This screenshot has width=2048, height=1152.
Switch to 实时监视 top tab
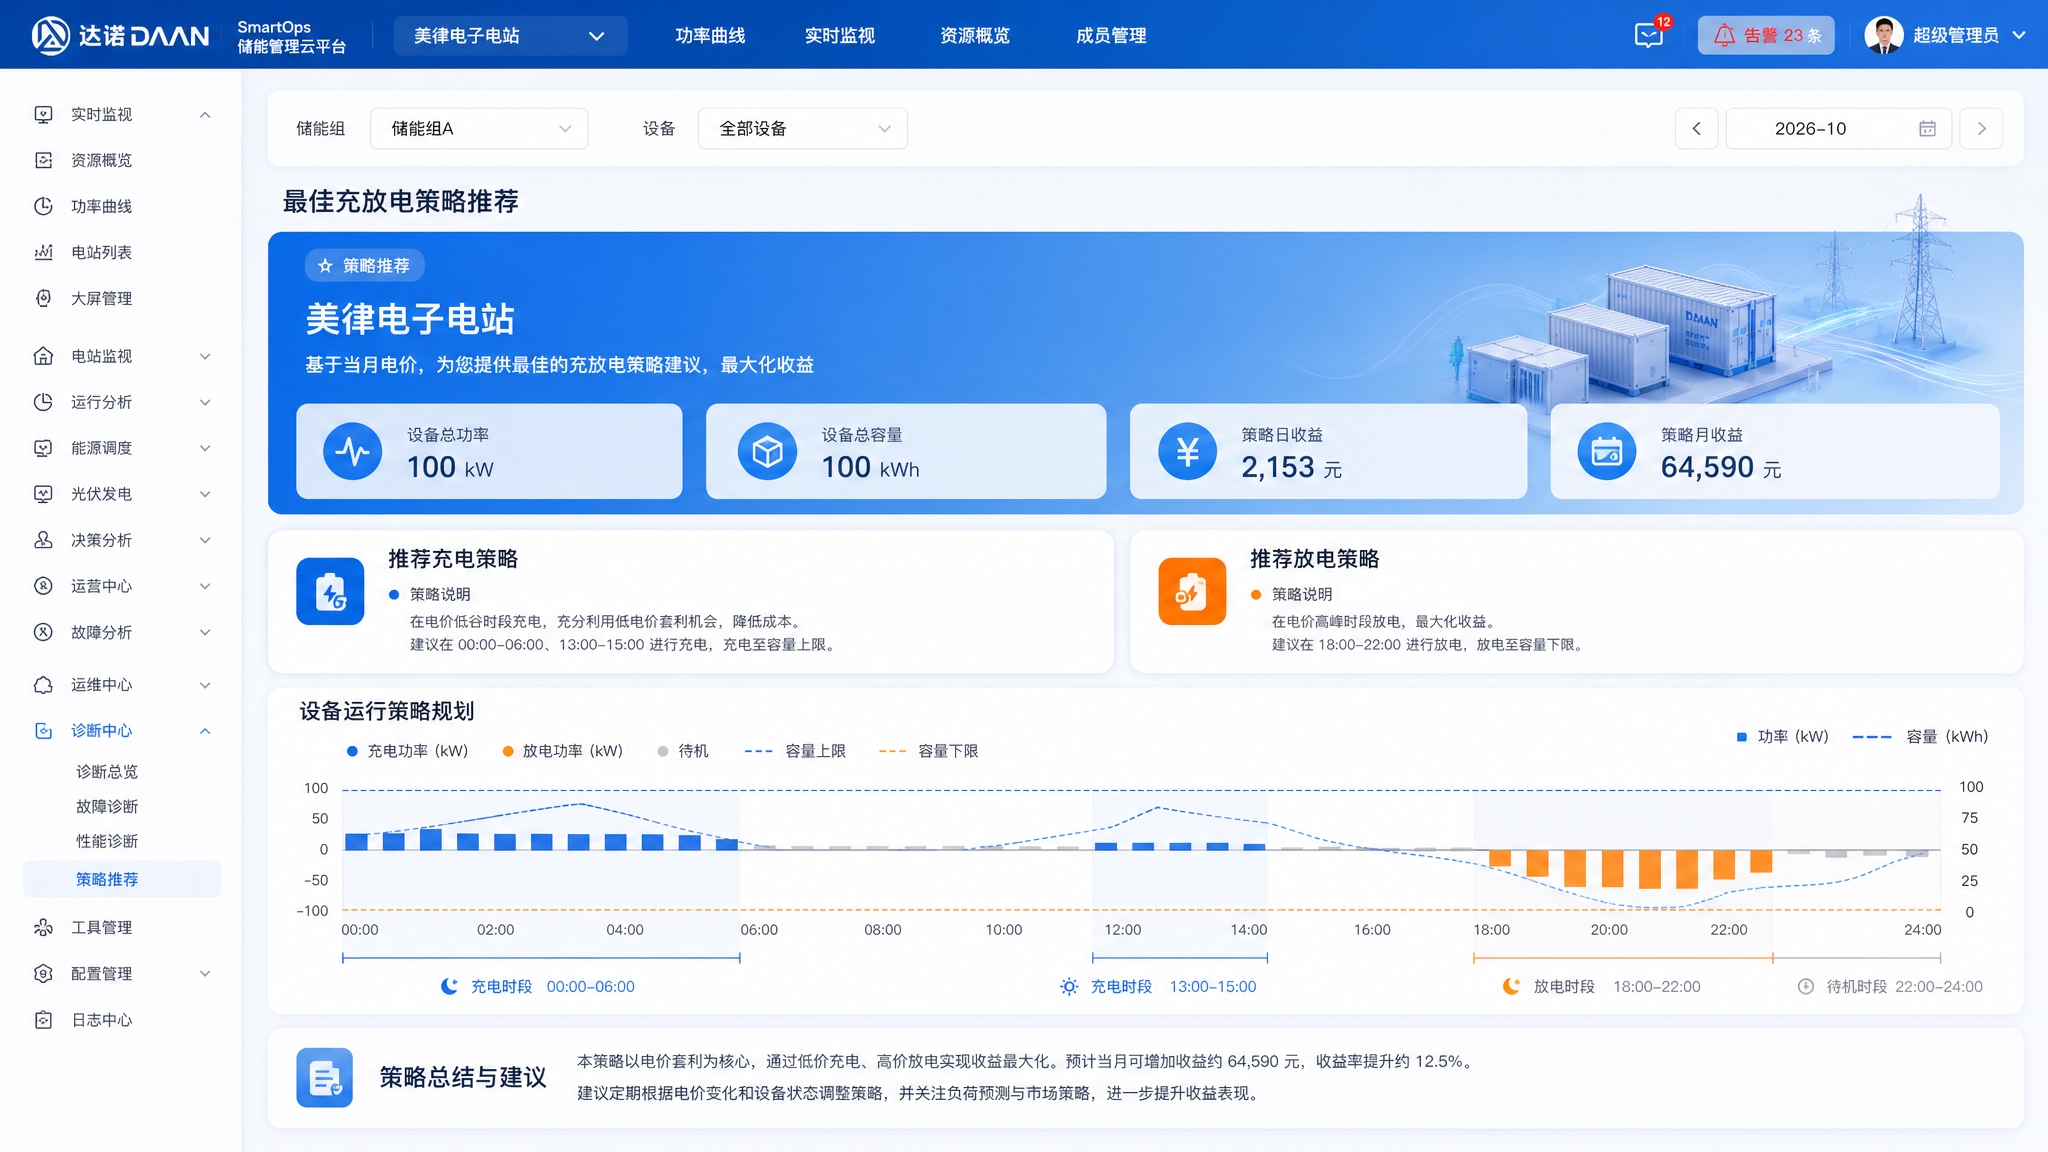coord(840,35)
